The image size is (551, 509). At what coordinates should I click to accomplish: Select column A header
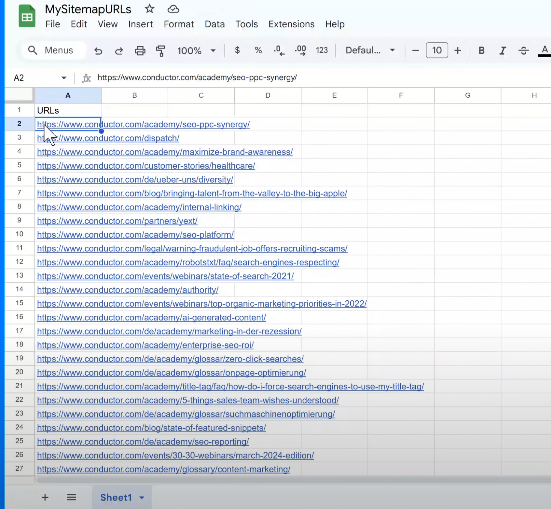click(x=68, y=96)
